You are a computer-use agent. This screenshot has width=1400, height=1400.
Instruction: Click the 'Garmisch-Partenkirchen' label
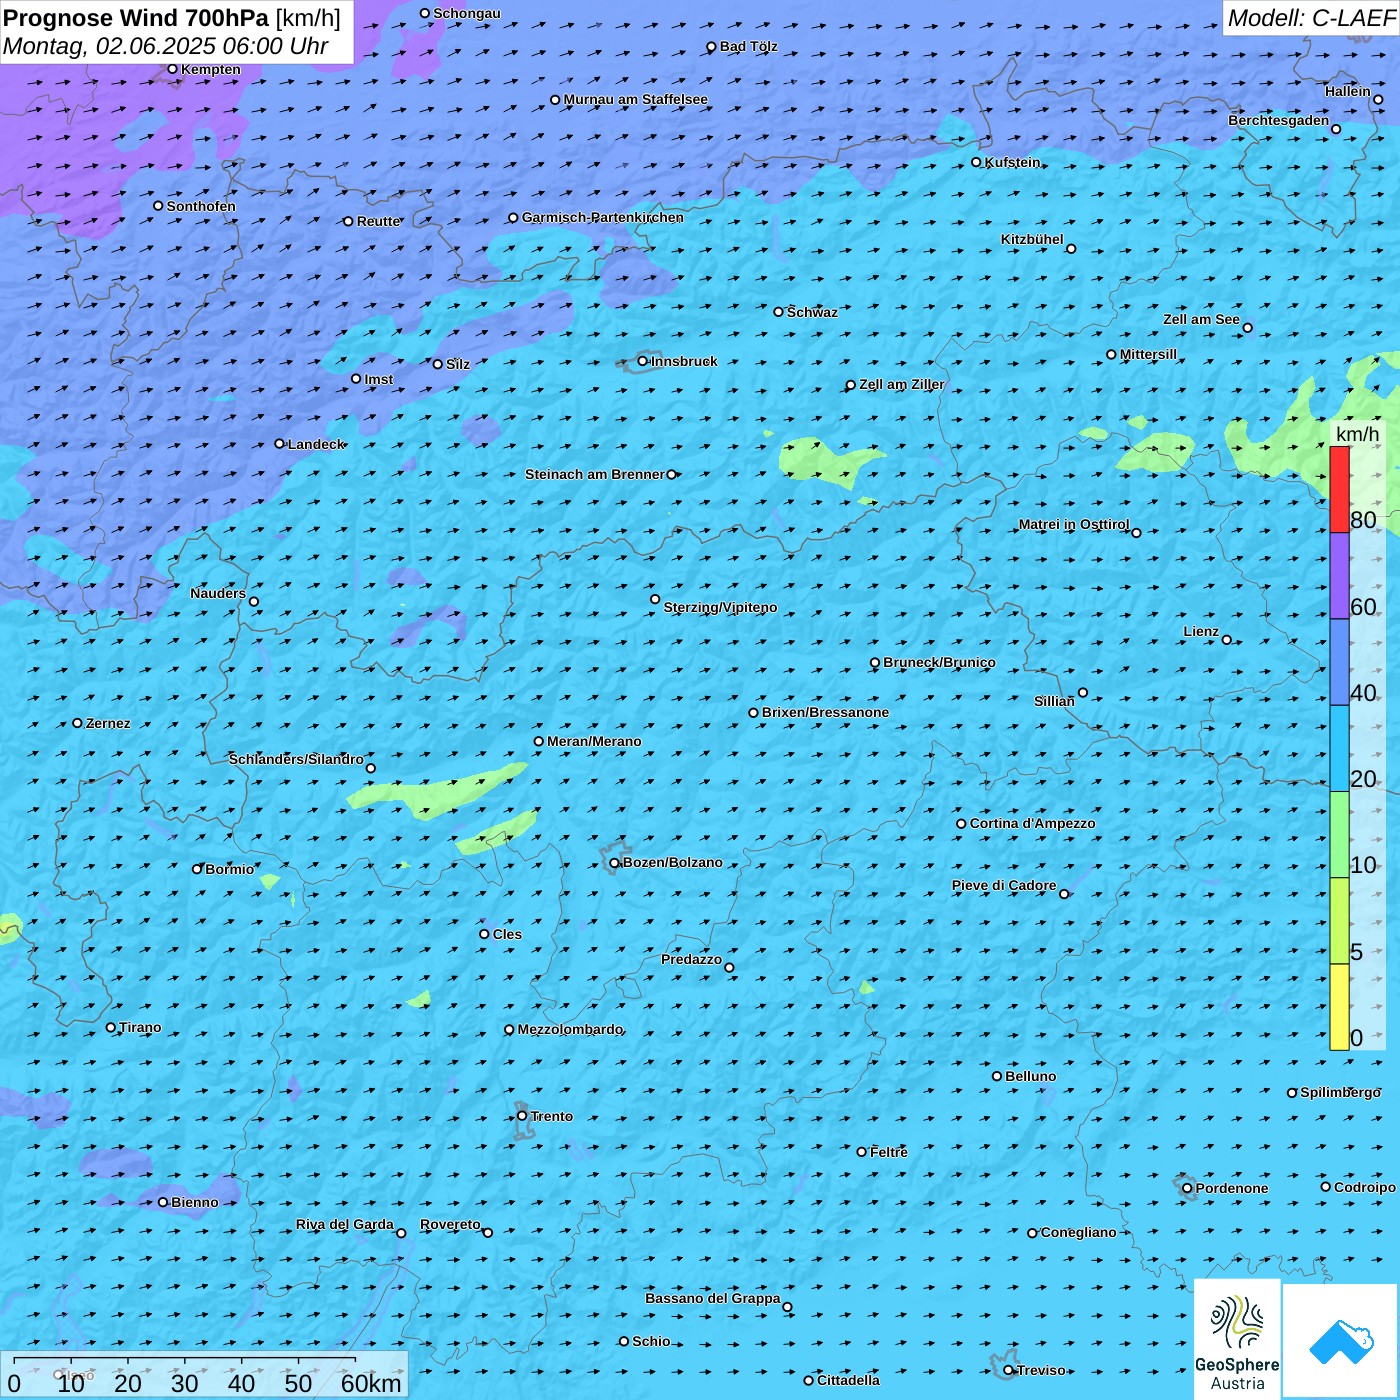point(603,217)
